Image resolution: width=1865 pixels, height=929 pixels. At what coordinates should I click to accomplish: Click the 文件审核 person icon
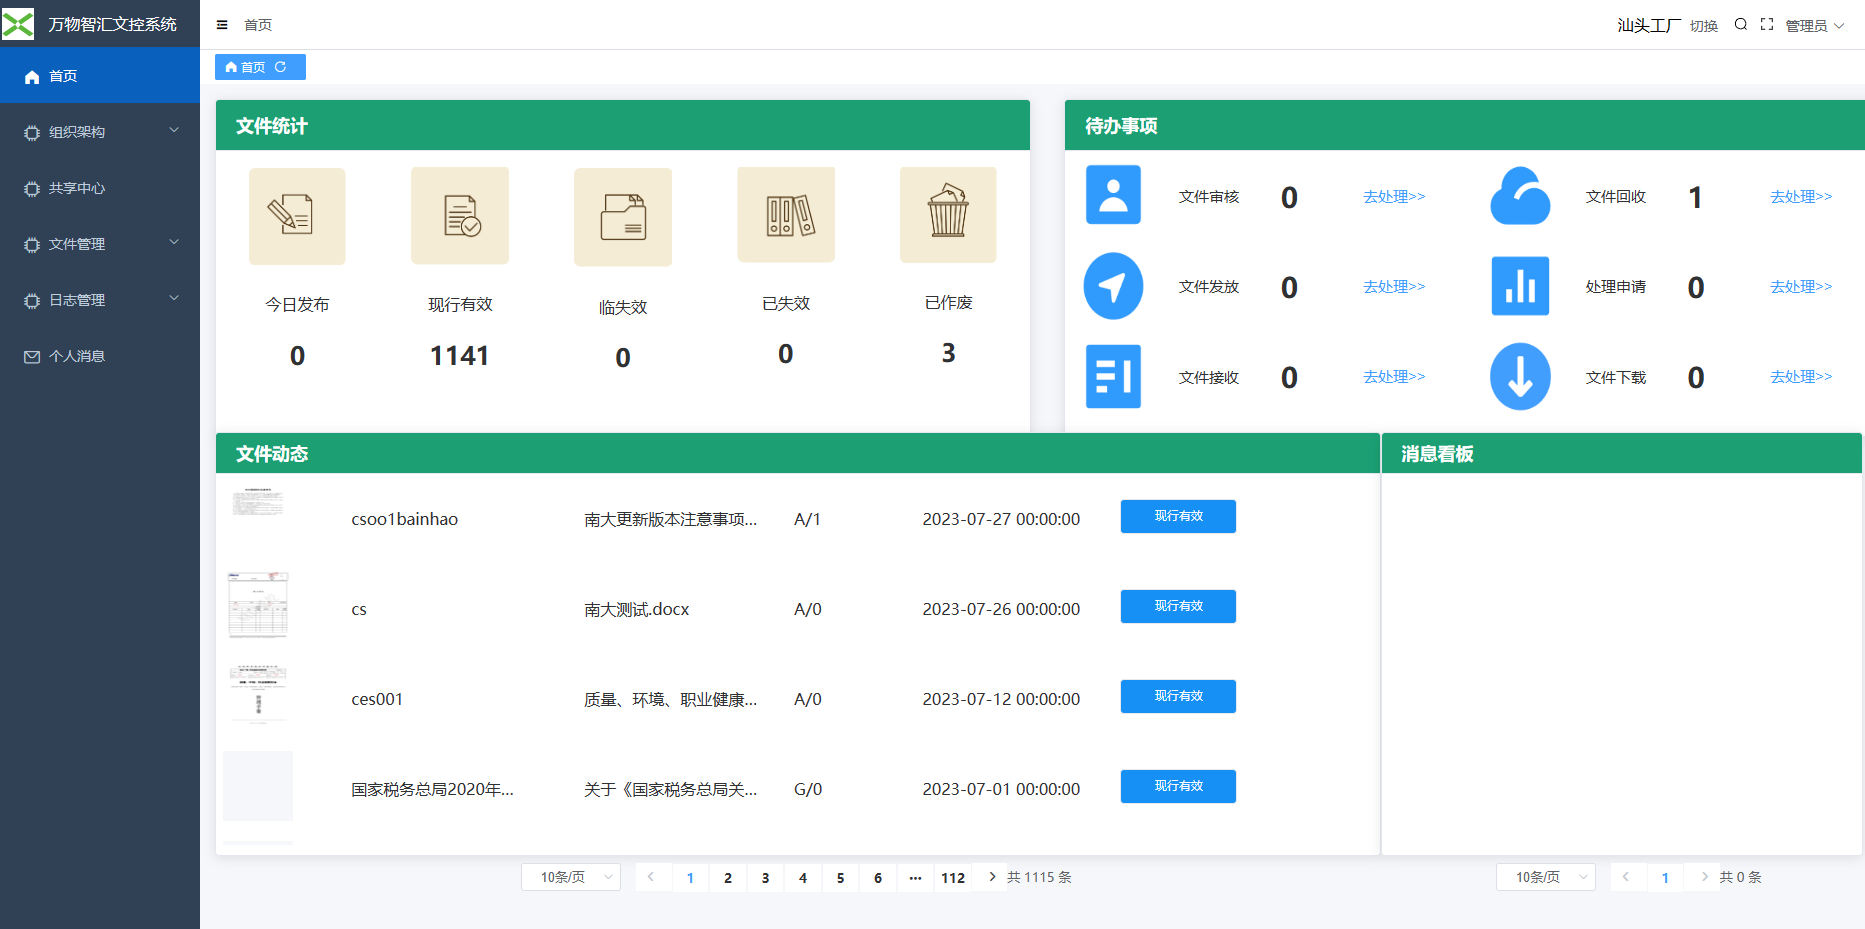click(1112, 195)
